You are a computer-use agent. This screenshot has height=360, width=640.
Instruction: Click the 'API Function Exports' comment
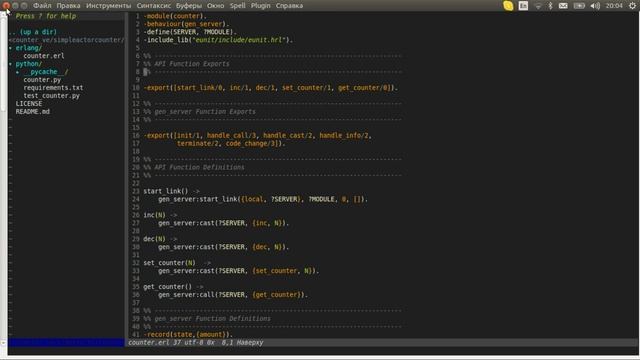[x=187, y=64]
